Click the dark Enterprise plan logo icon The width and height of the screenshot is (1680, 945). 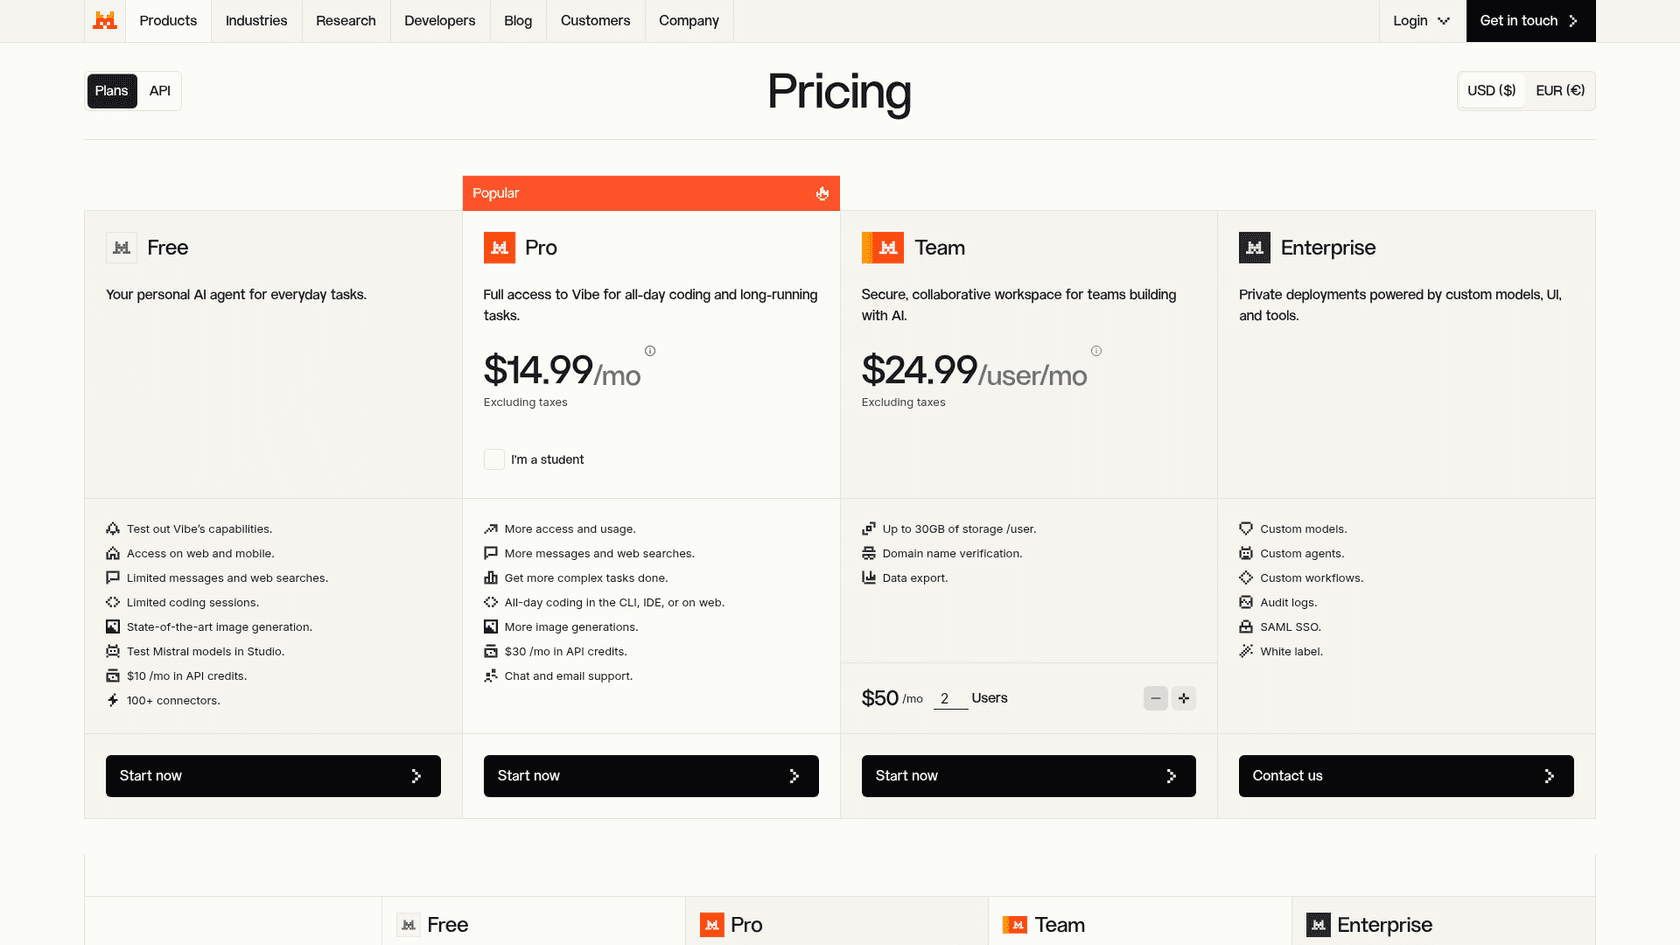point(1255,247)
